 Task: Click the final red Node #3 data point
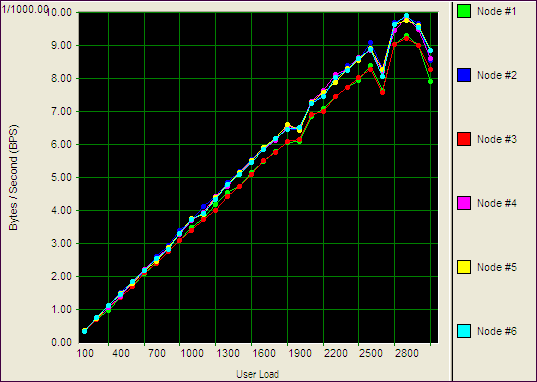click(x=430, y=70)
